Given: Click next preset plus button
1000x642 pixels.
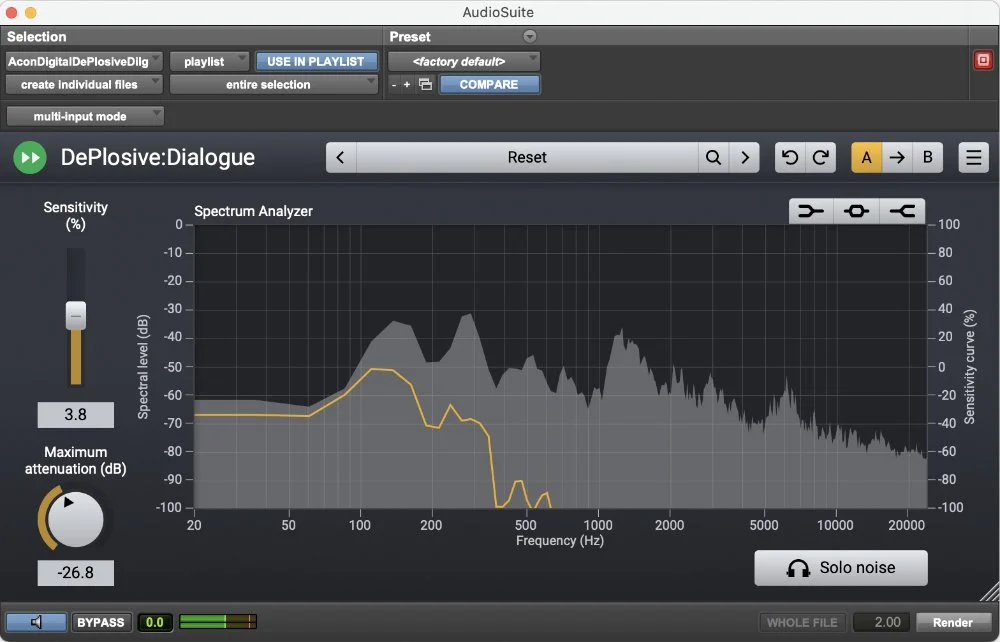Looking at the screenshot, I should 407,85.
